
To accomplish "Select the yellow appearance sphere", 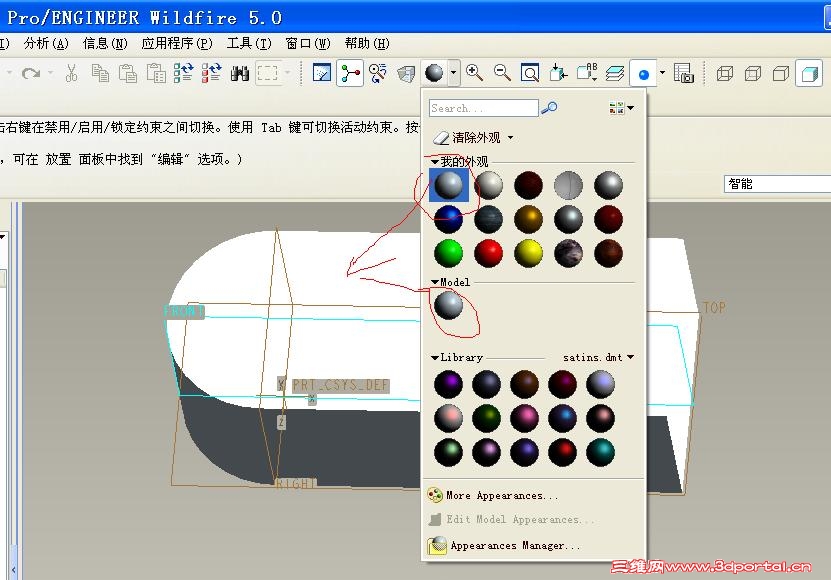I will (x=528, y=253).
